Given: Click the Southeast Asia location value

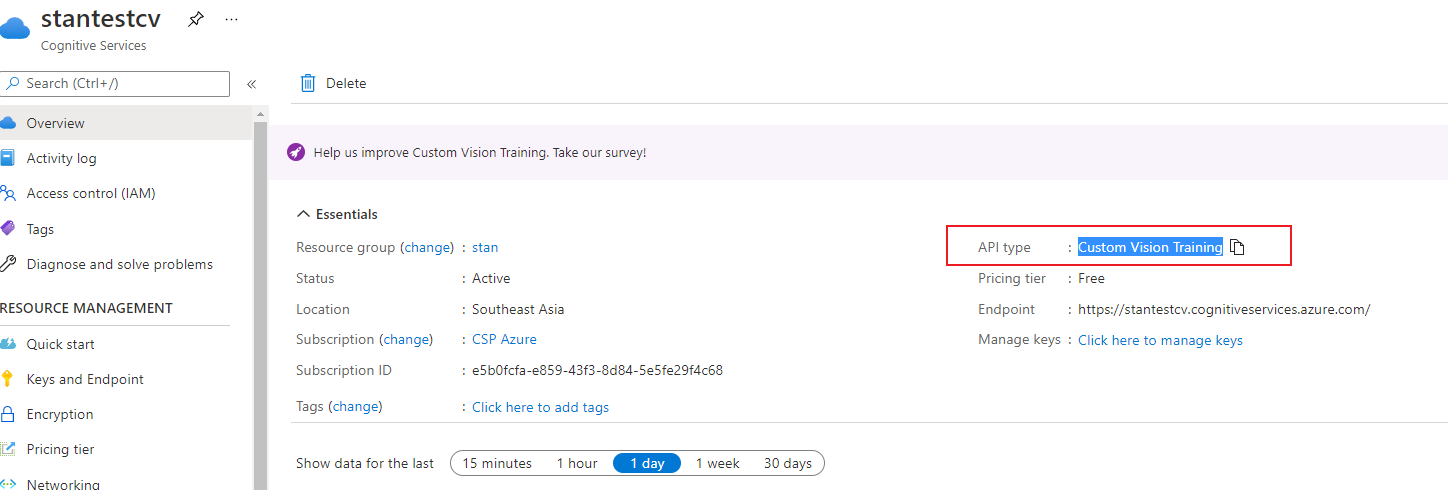Looking at the screenshot, I should (x=518, y=309).
